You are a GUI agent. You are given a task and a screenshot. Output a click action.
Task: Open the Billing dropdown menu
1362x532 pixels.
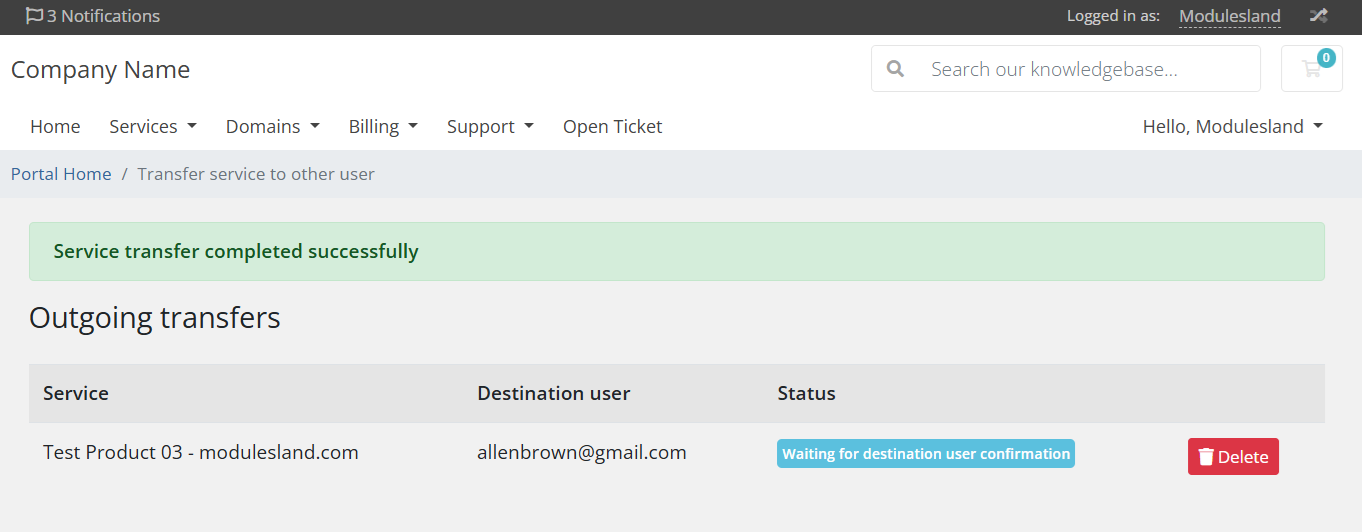click(x=383, y=126)
